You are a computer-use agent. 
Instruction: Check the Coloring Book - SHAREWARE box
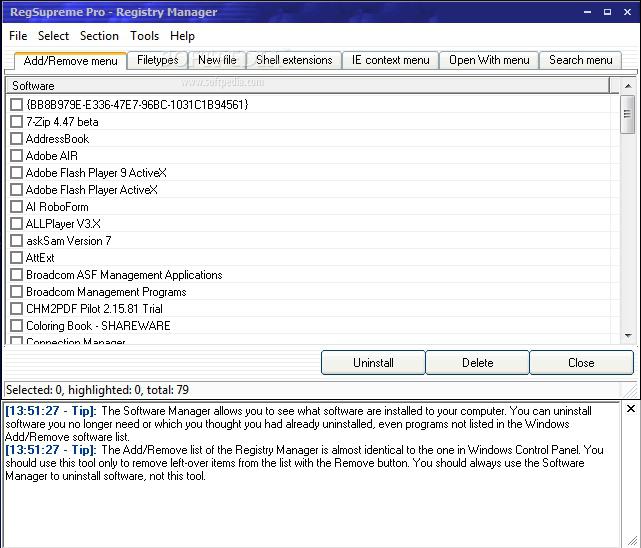tap(16, 326)
